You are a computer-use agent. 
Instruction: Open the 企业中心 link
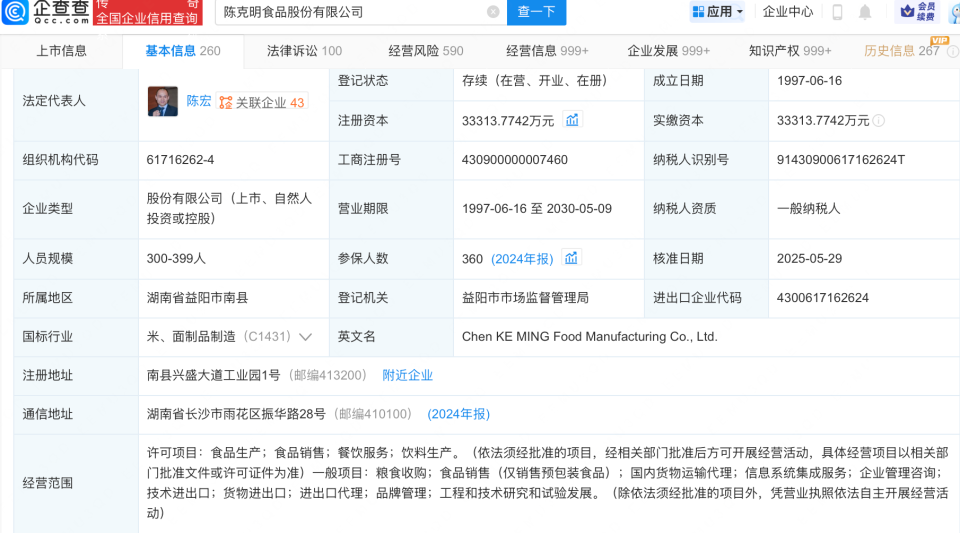(x=788, y=12)
